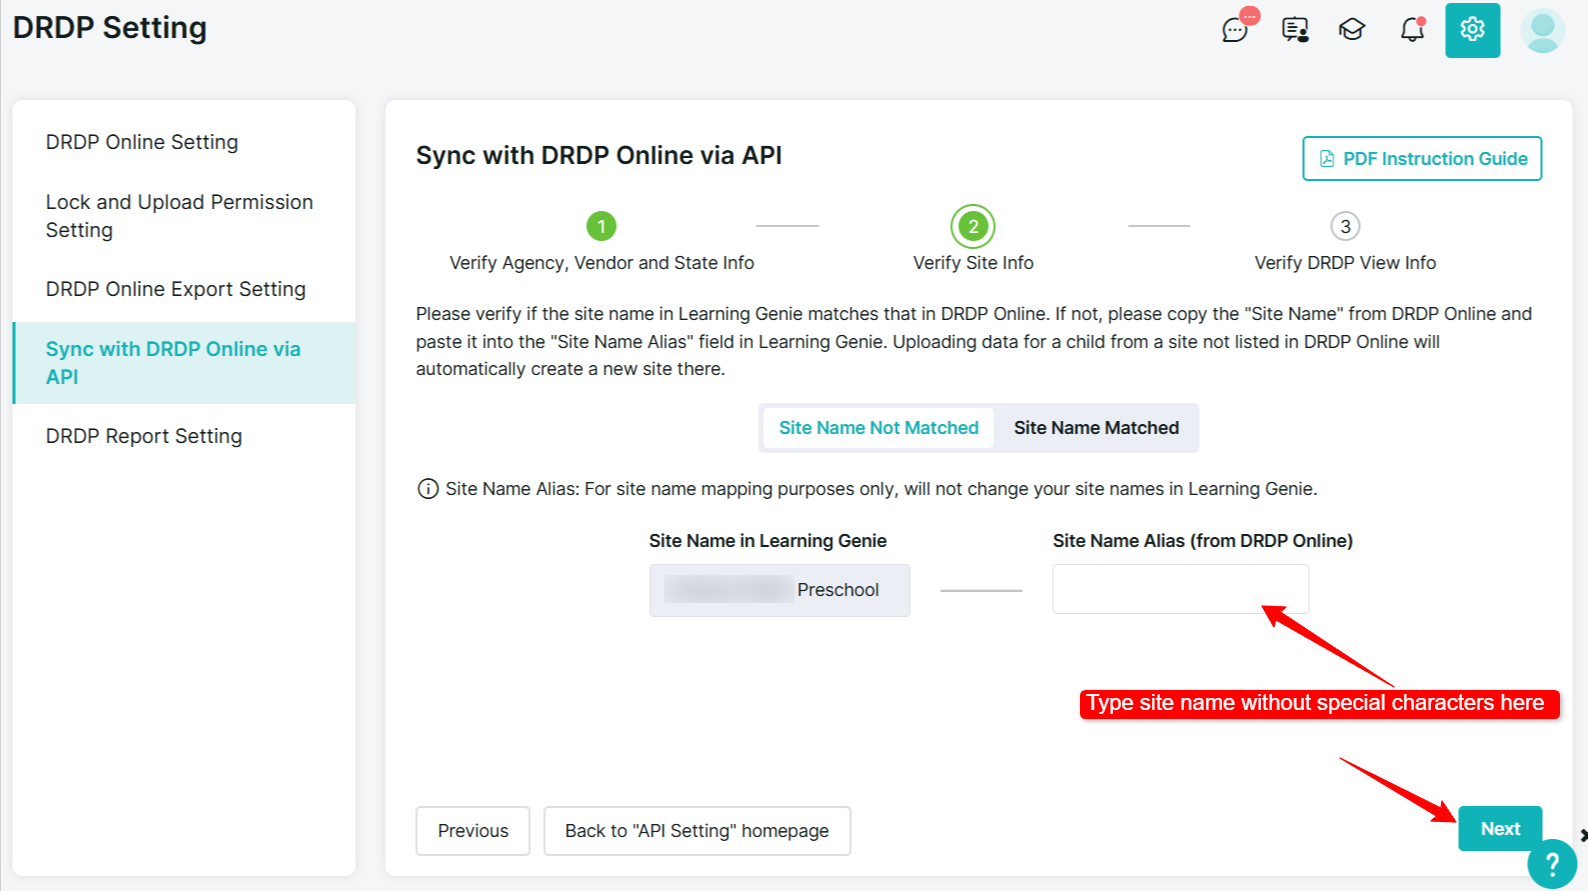Click the 'Verify Site Info' label
Image resolution: width=1588 pixels, height=891 pixels.
[x=973, y=263]
